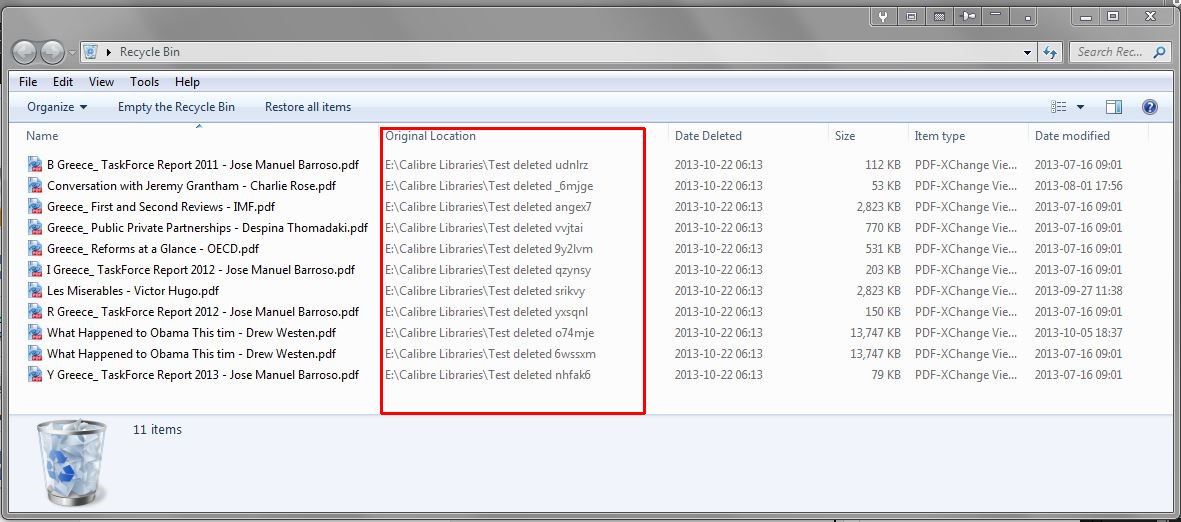Open the Organize dropdown menu
This screenshot has width=1181, height=522.
(57, 107)
